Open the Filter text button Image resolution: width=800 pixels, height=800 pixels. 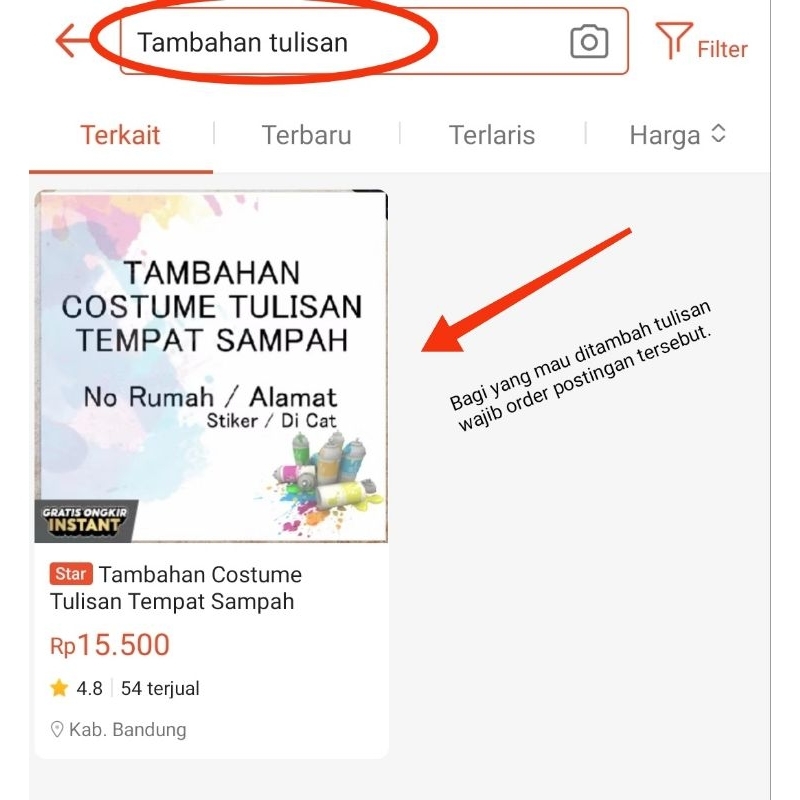(x=722, y=49)
